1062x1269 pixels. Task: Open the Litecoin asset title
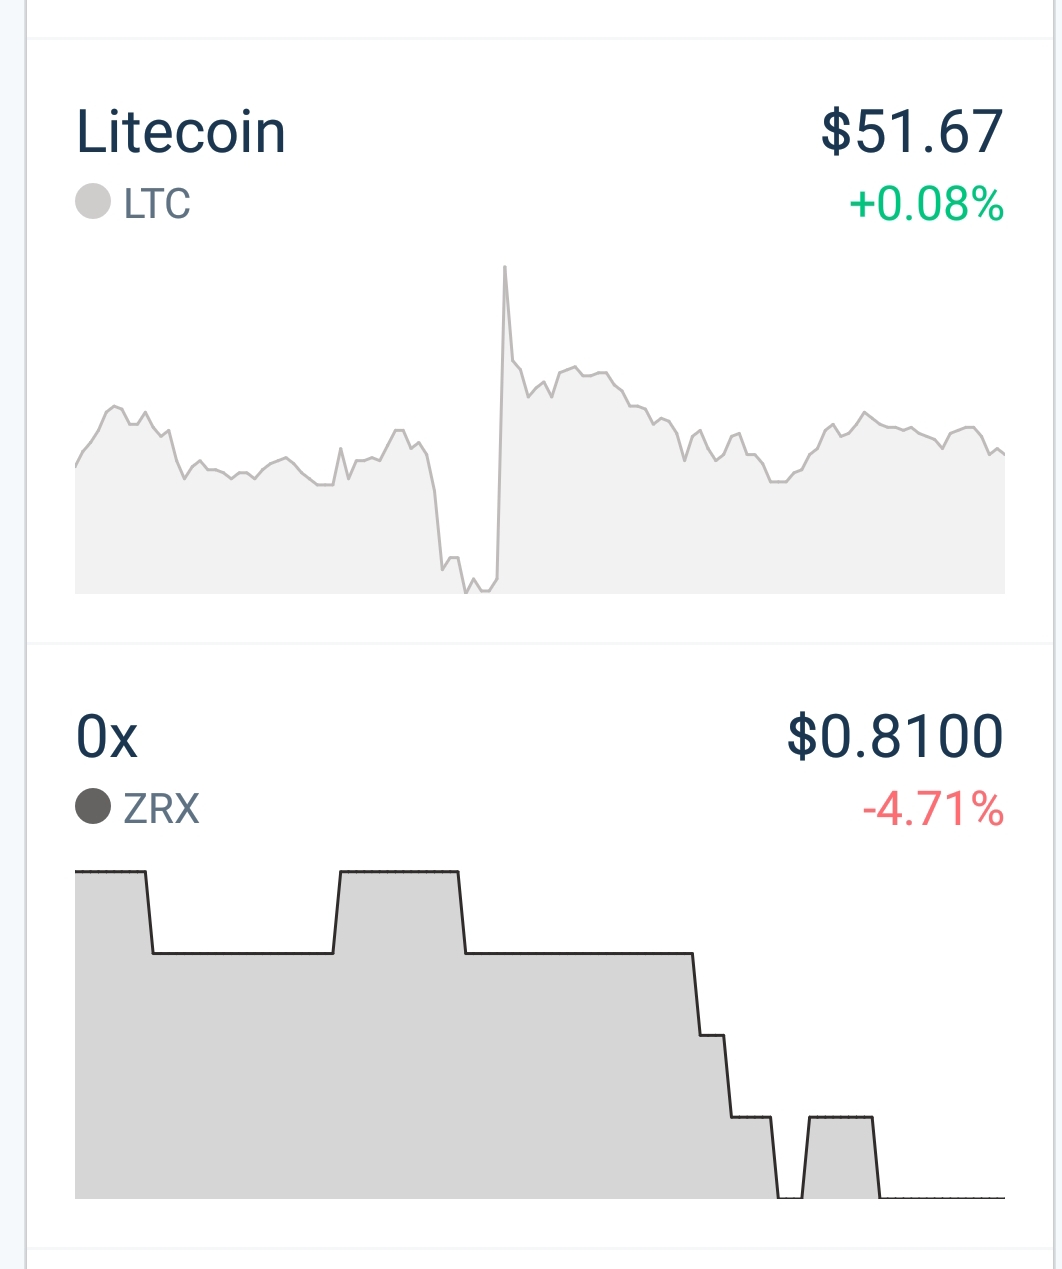181,132
